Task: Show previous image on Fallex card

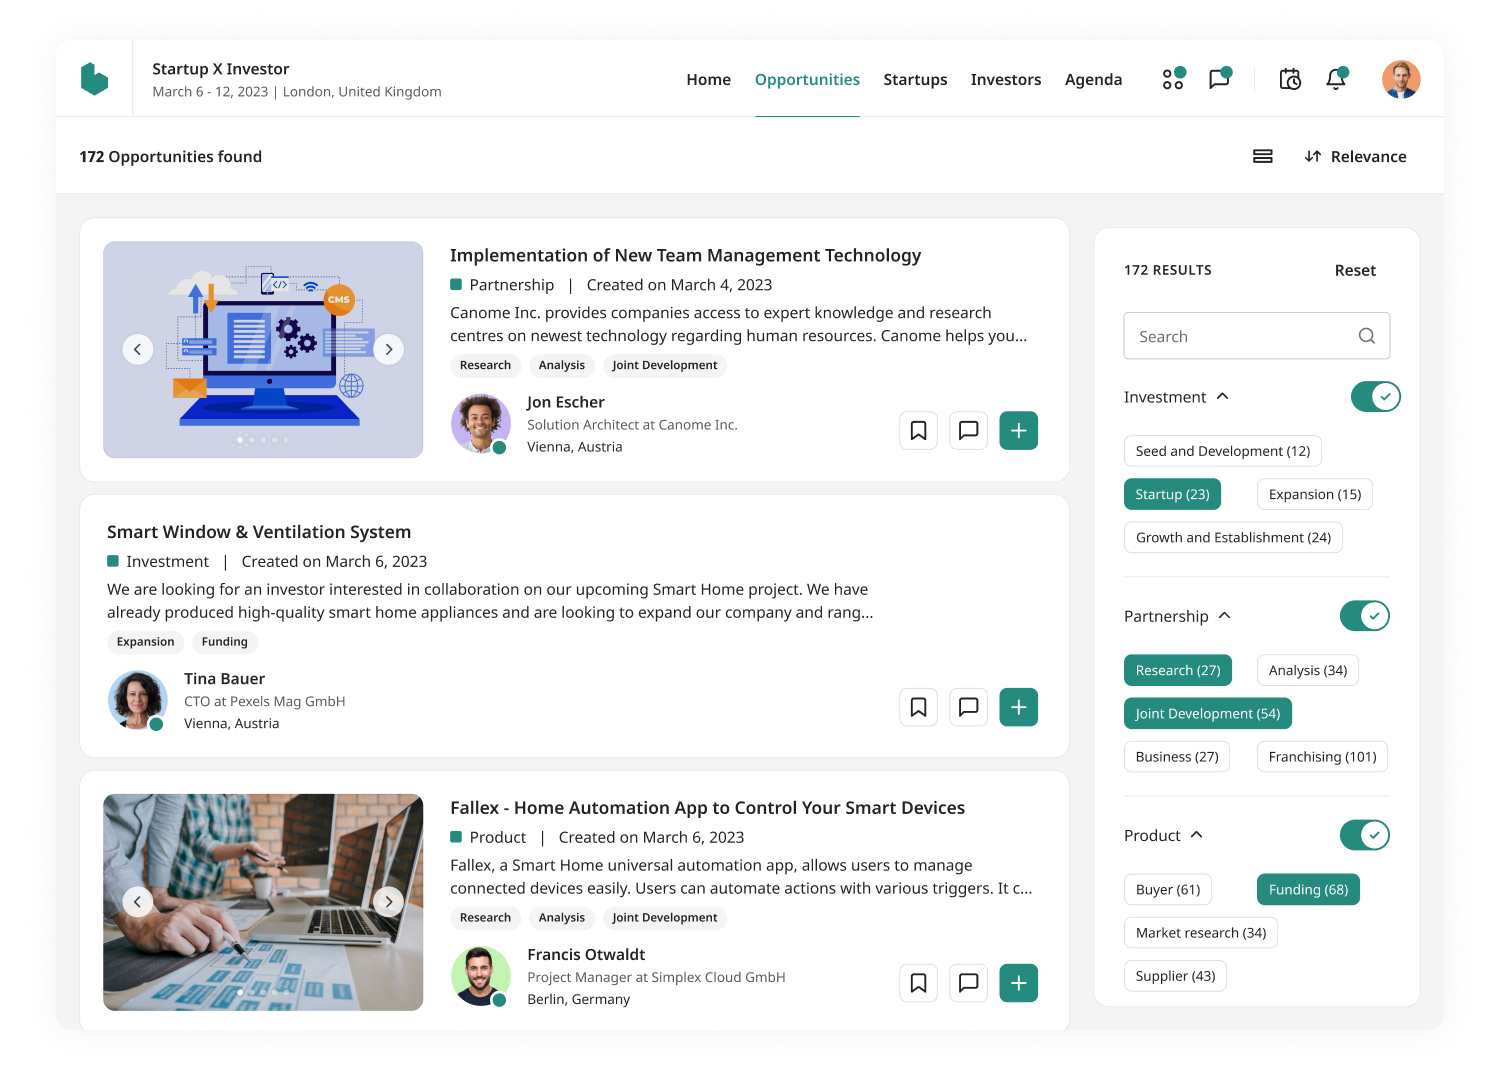Action: click(138, 901)
